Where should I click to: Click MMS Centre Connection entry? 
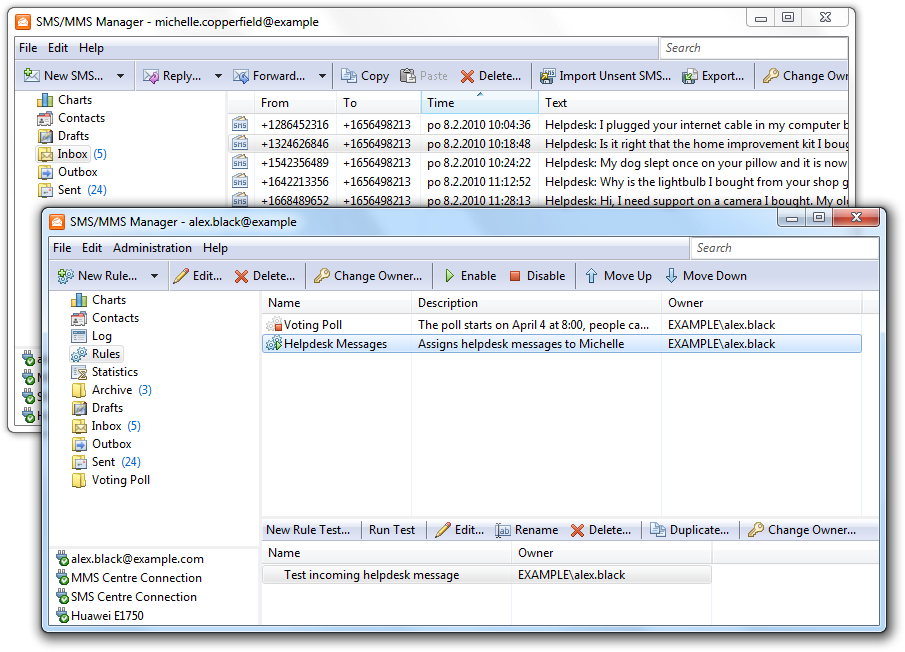click(x=129, y=578)
